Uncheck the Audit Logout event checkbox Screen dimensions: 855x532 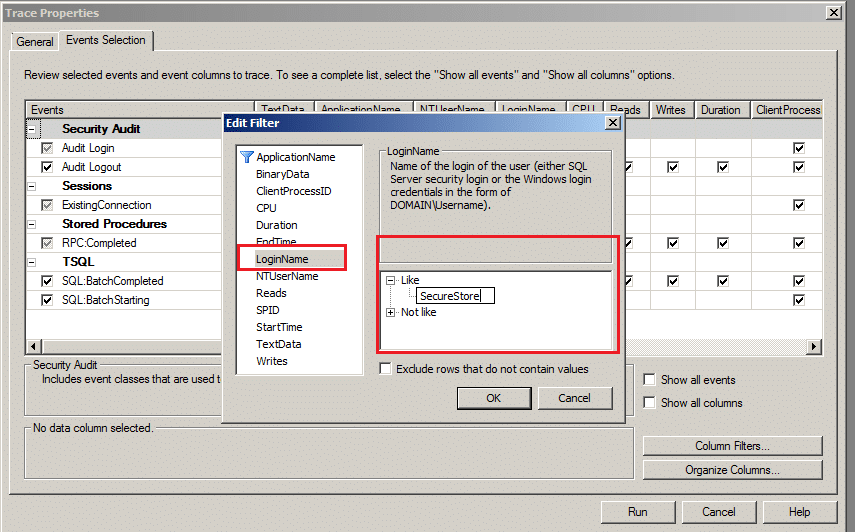47,167
